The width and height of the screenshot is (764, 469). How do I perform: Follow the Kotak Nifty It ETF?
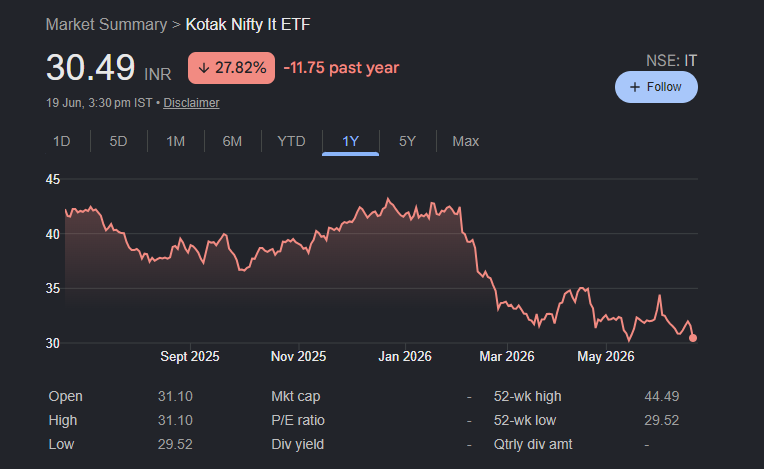click(656, 87)
